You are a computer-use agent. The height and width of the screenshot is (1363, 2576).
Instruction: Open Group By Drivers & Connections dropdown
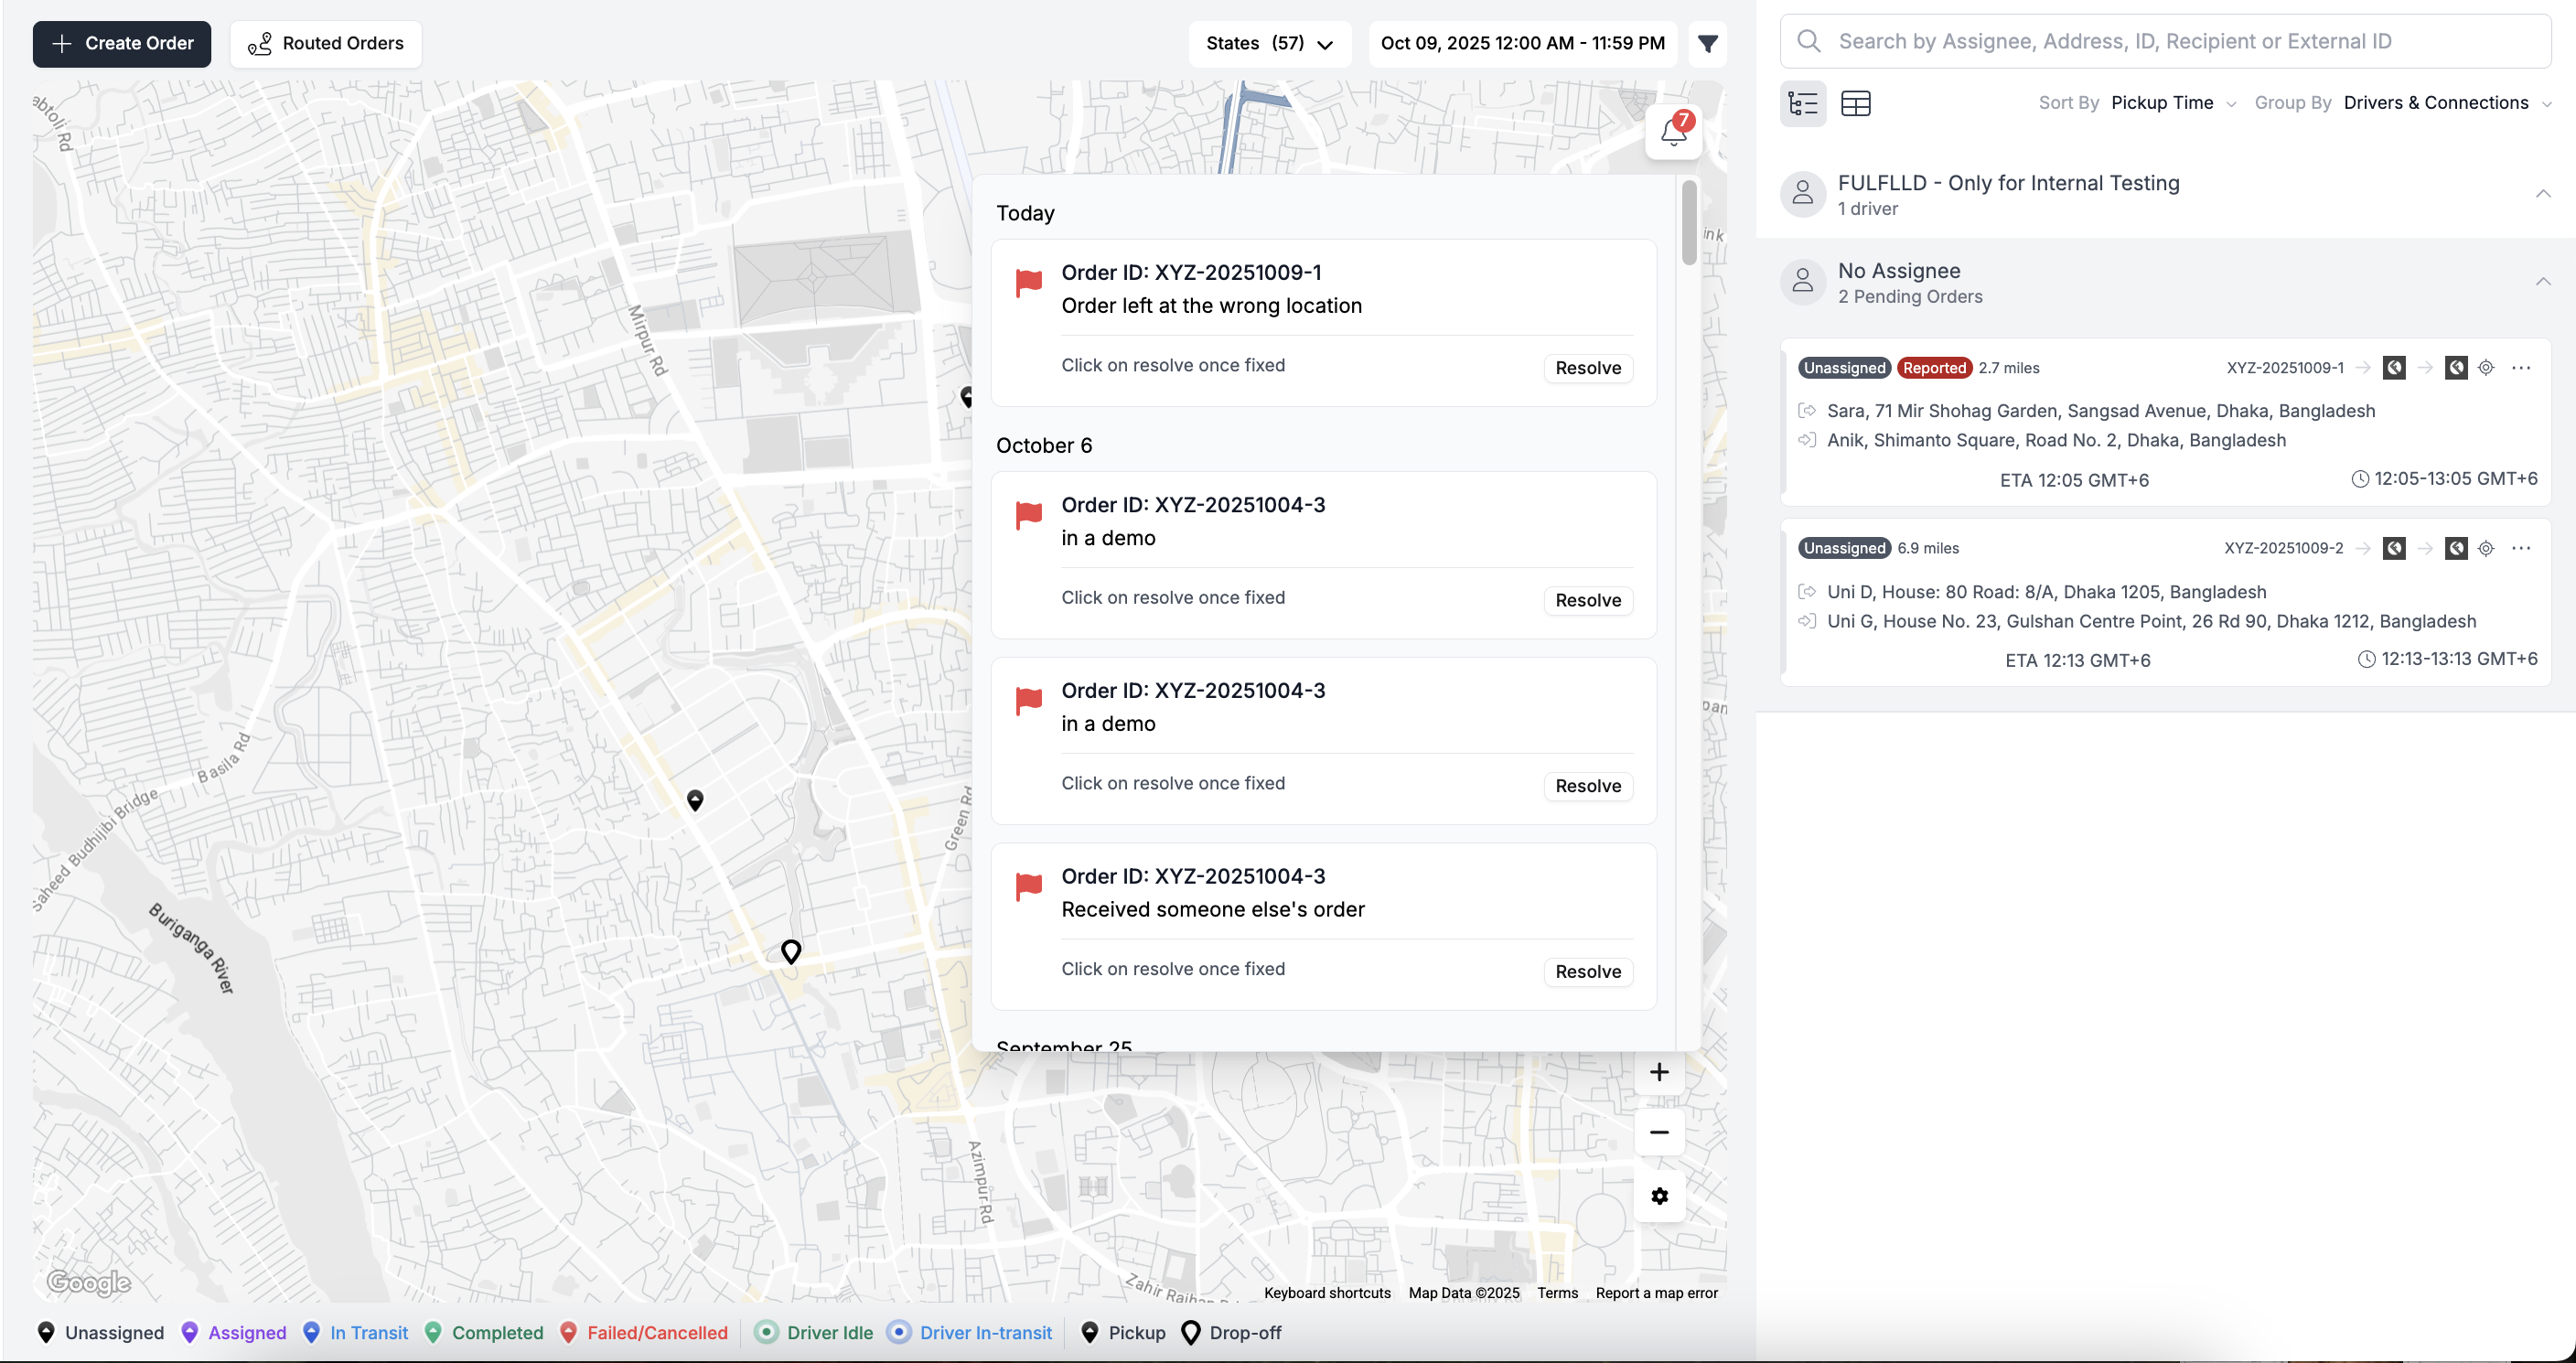tap(2446, 103)
